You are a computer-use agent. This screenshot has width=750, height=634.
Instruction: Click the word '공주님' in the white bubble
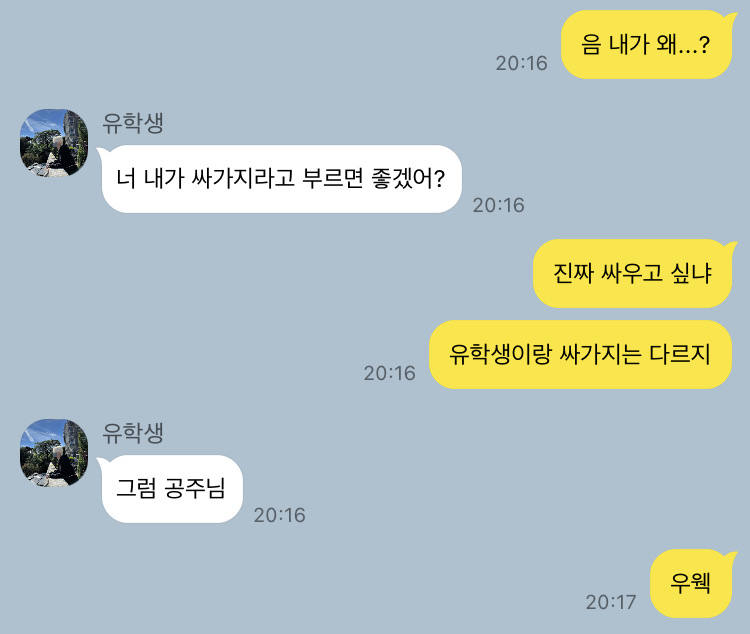coord(194,489)
